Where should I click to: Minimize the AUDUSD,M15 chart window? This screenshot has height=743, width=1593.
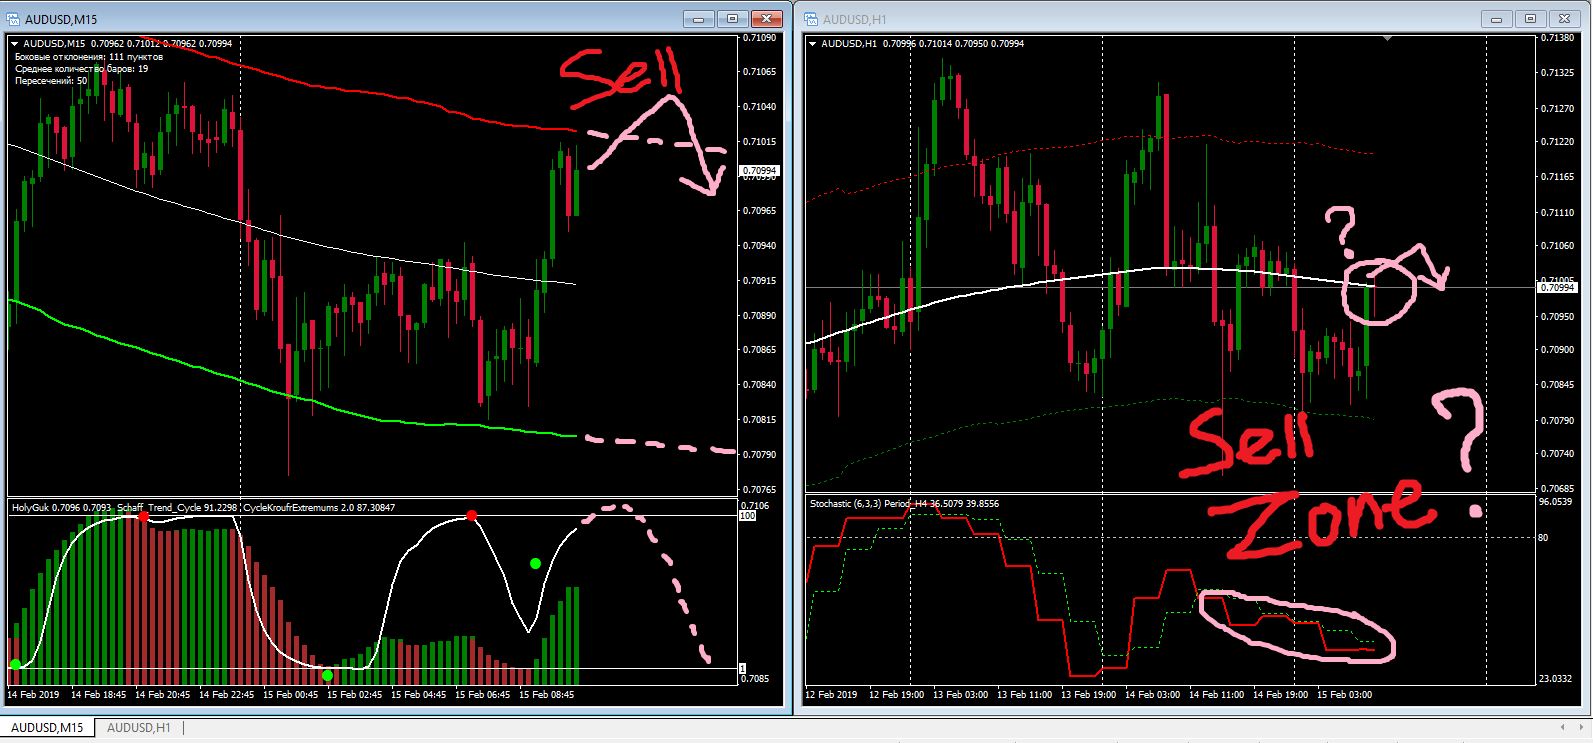point(699,19)
